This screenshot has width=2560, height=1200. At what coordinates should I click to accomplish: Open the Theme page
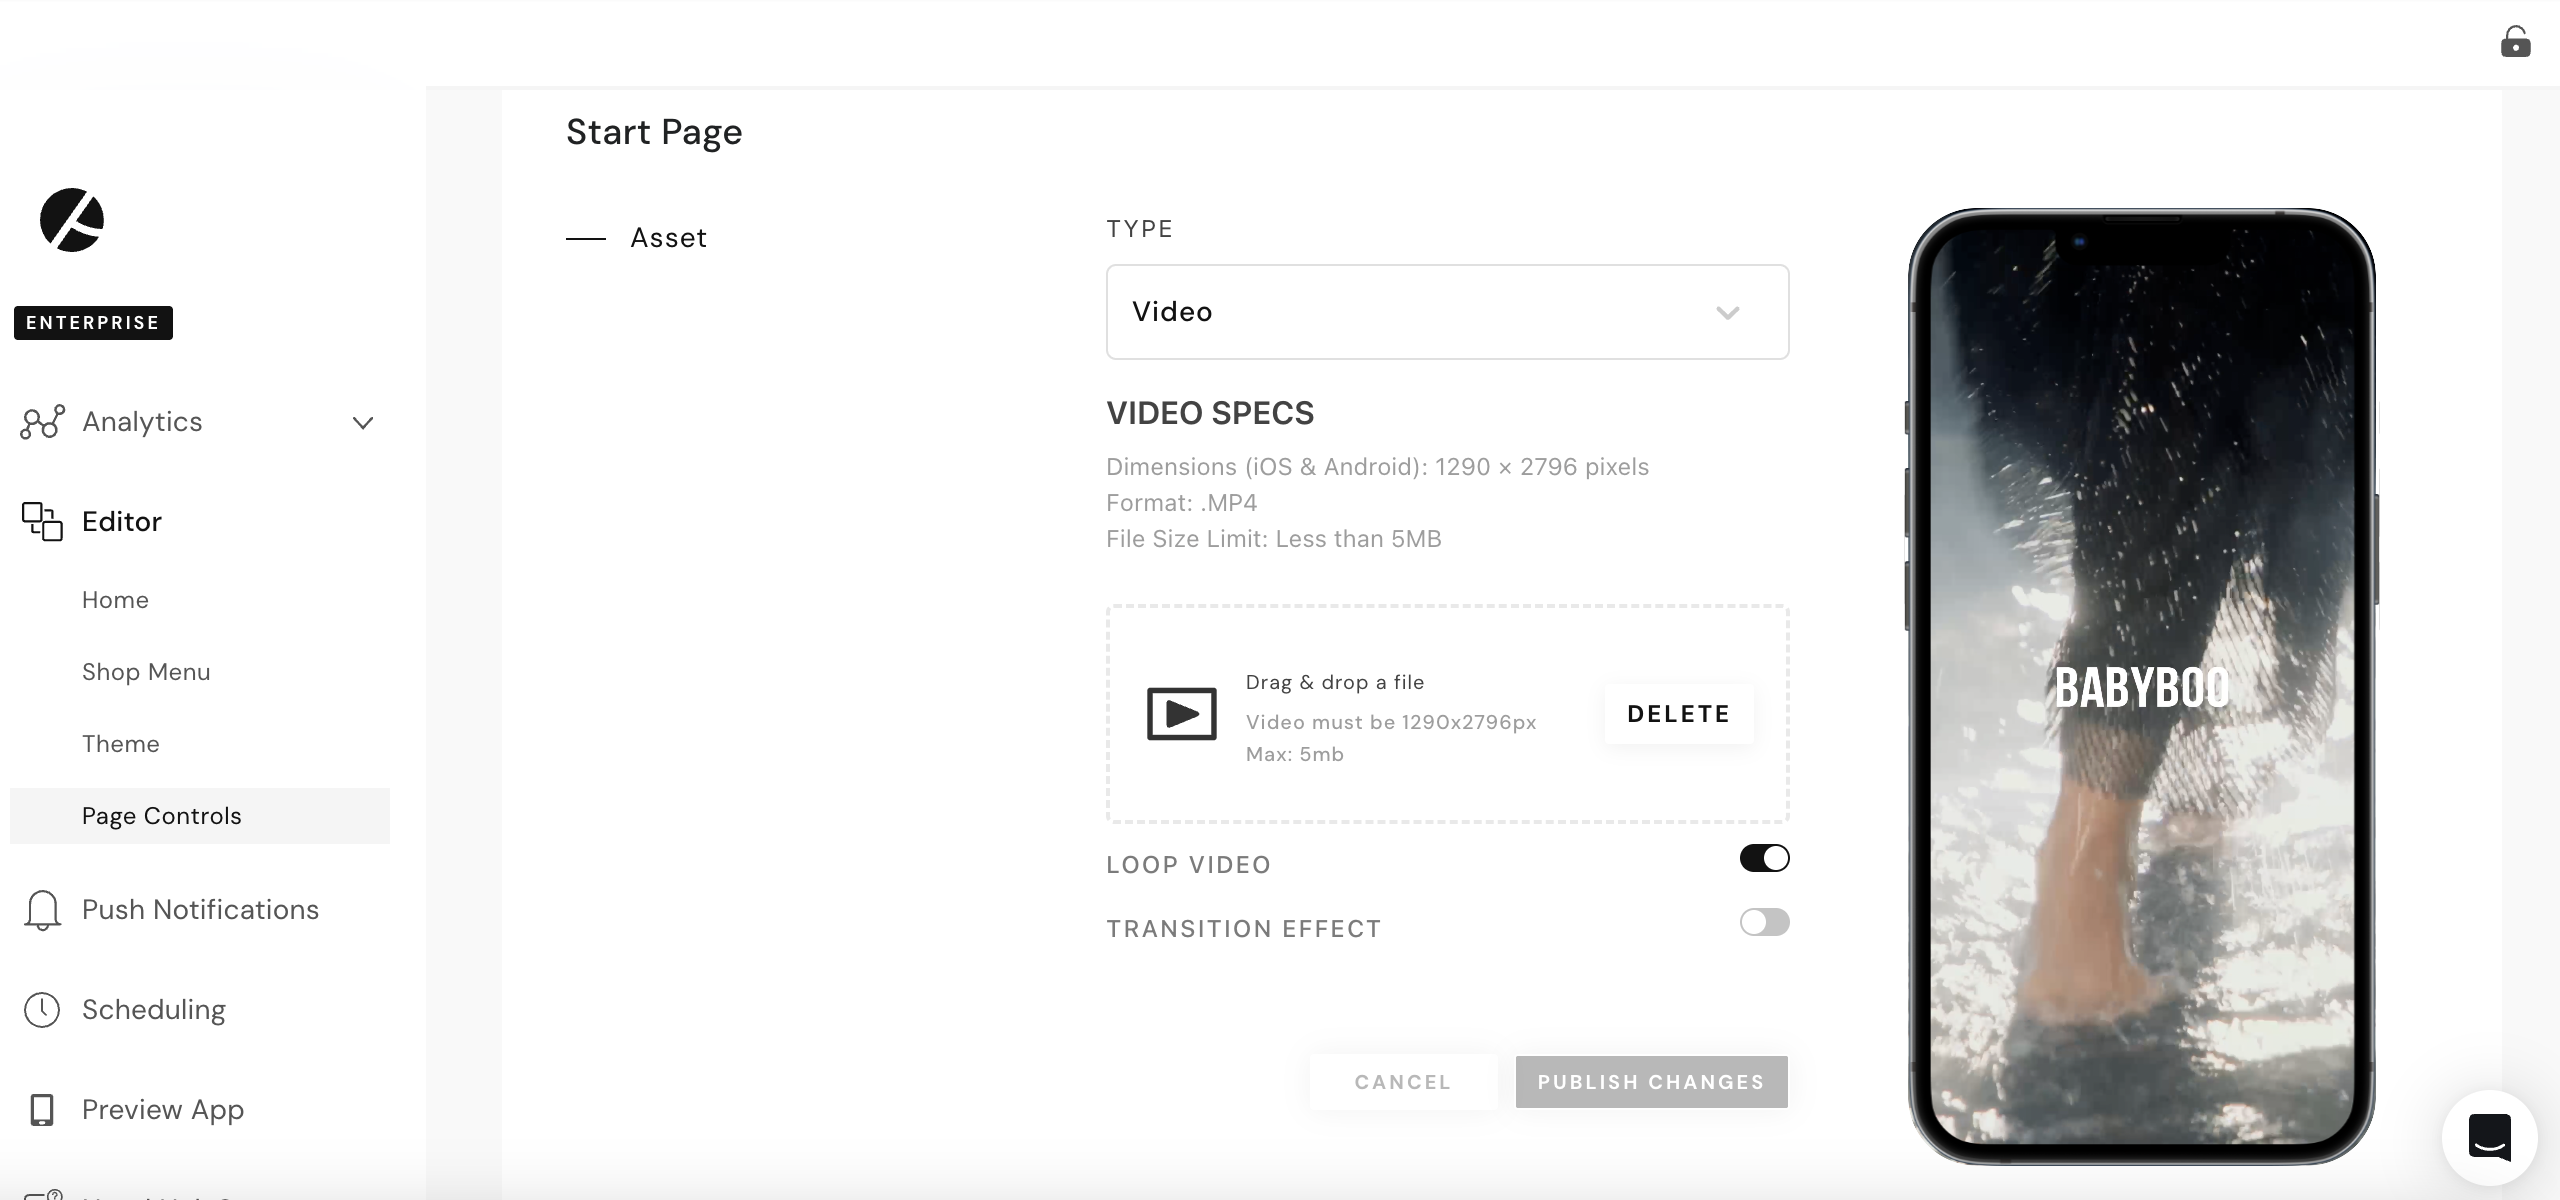point(121,744)
